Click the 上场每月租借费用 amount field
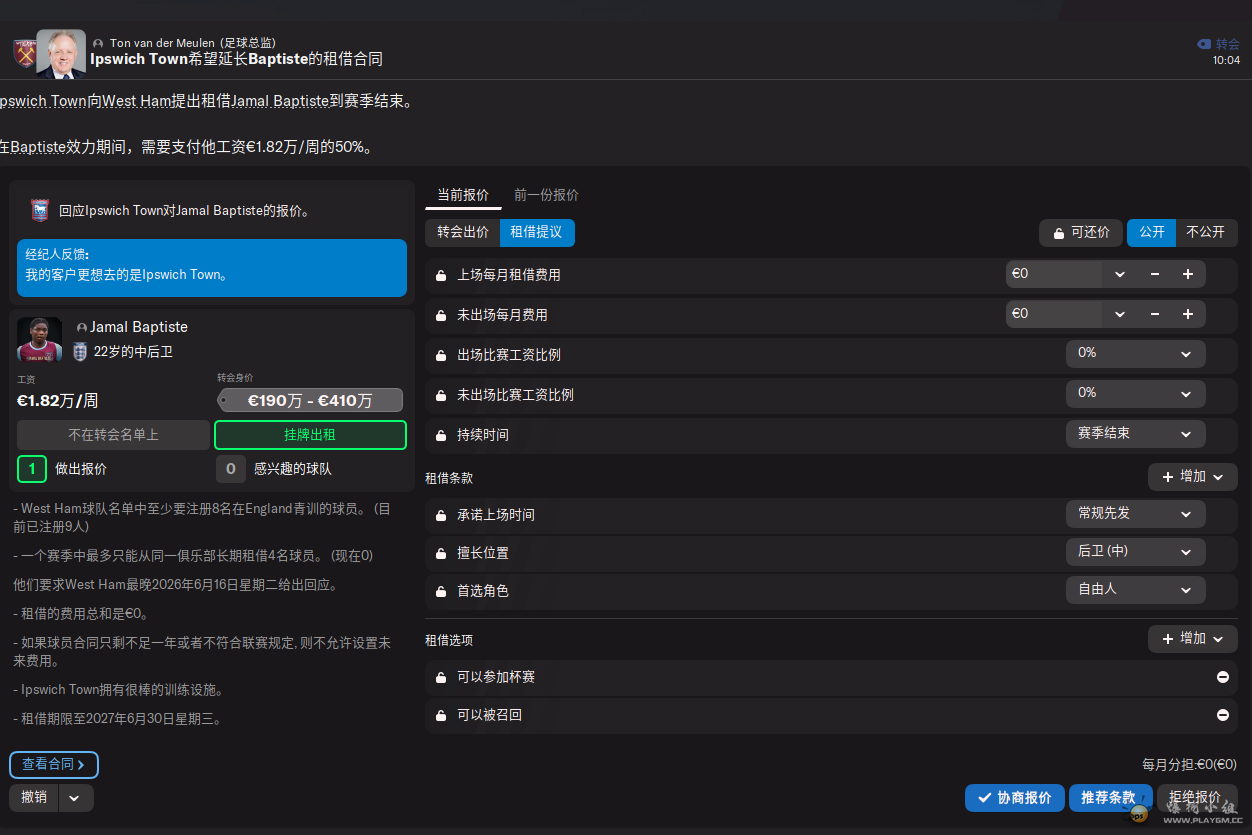This screenshot has width=1252, height=835. [x=1054, y=274]
